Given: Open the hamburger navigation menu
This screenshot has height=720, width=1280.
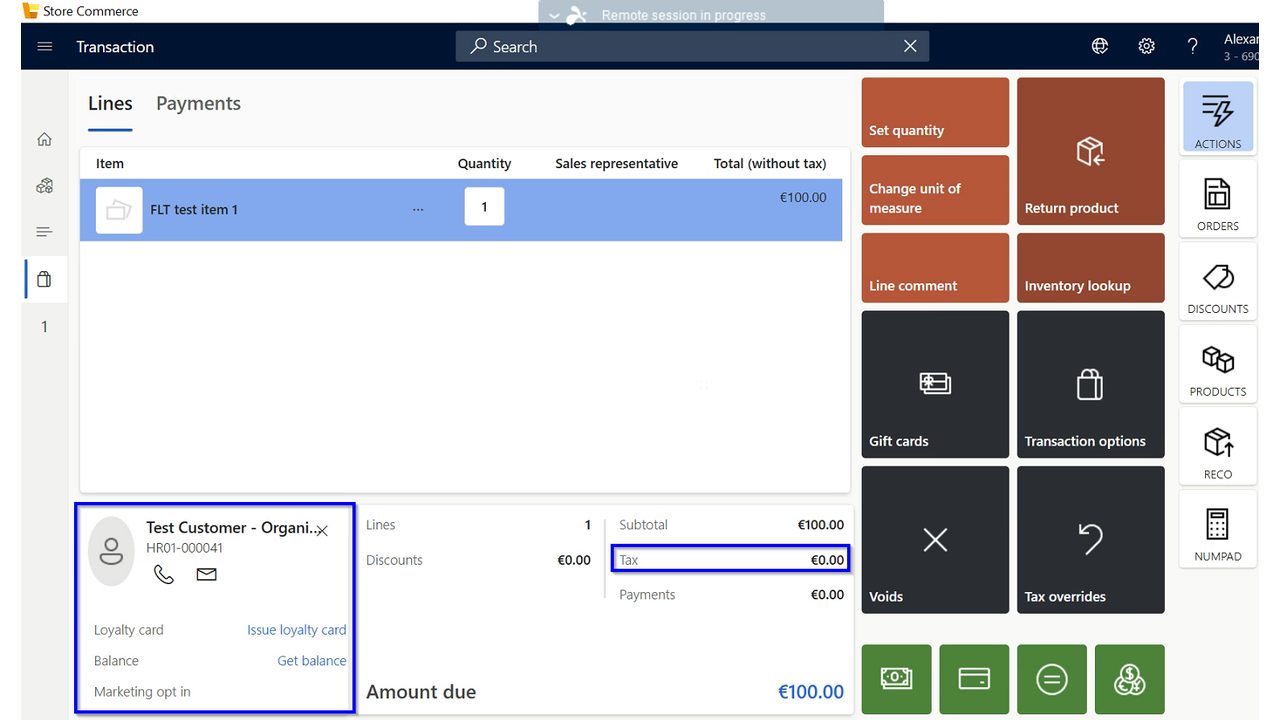Looking at the screenshot, I should click(44, 47).
